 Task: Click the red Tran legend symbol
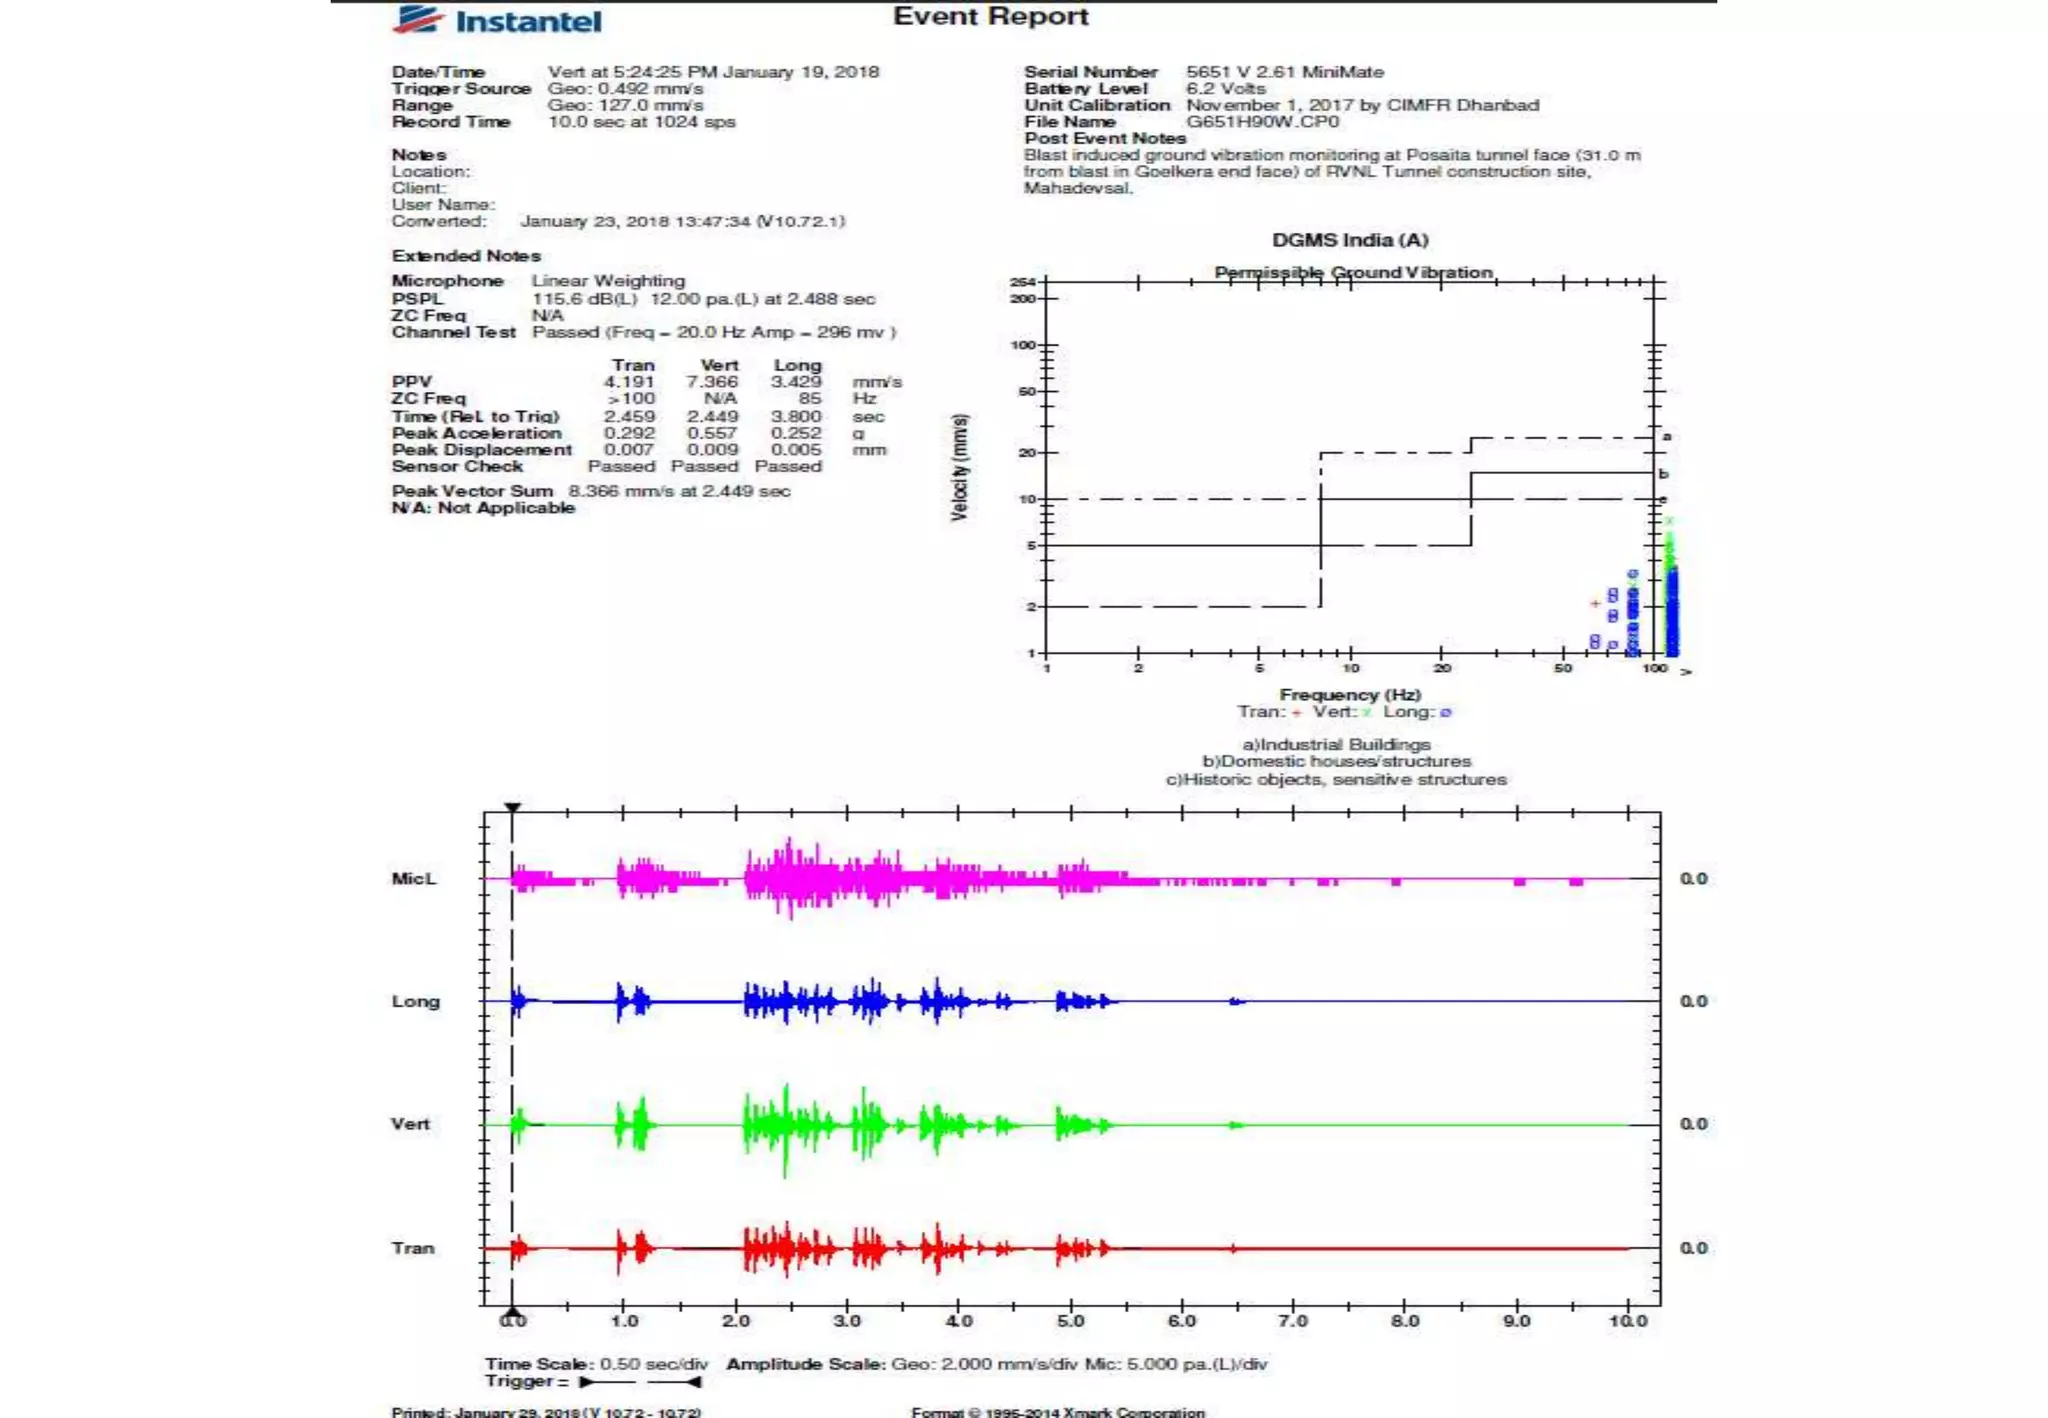pos(1297,713)
